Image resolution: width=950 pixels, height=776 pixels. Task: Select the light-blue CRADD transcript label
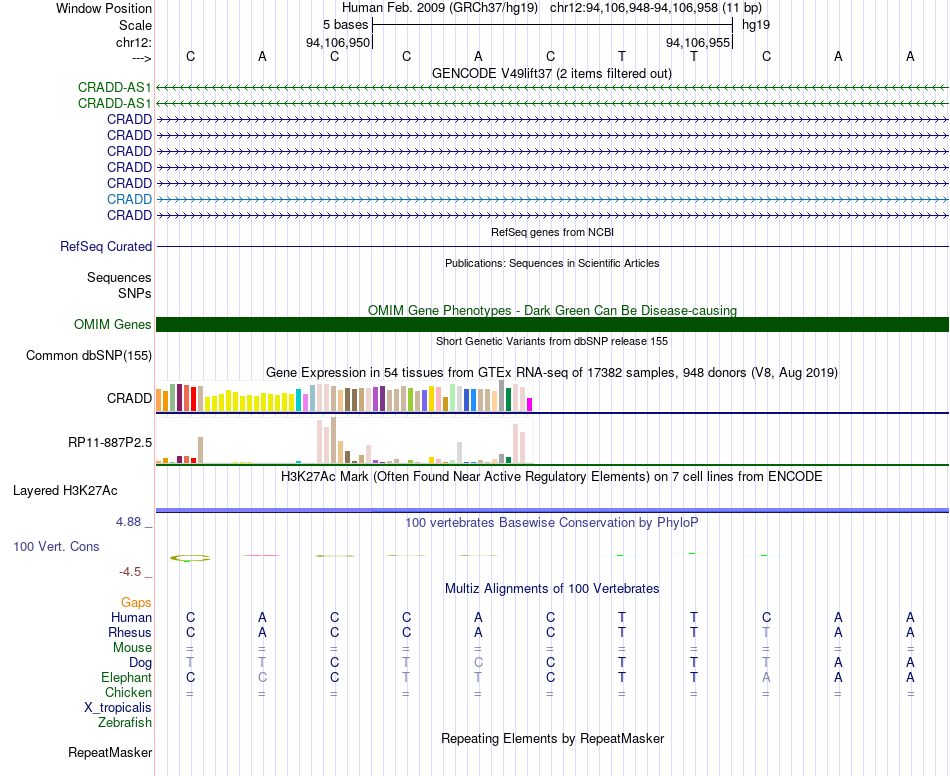point(129,199)
